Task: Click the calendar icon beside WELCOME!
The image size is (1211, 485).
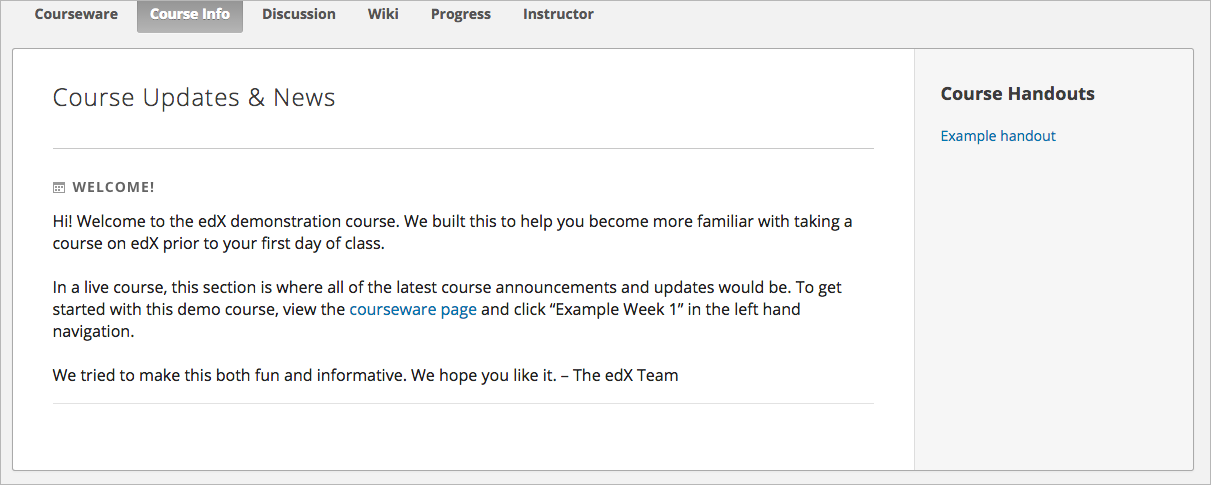Action: (x=59, y=187)
